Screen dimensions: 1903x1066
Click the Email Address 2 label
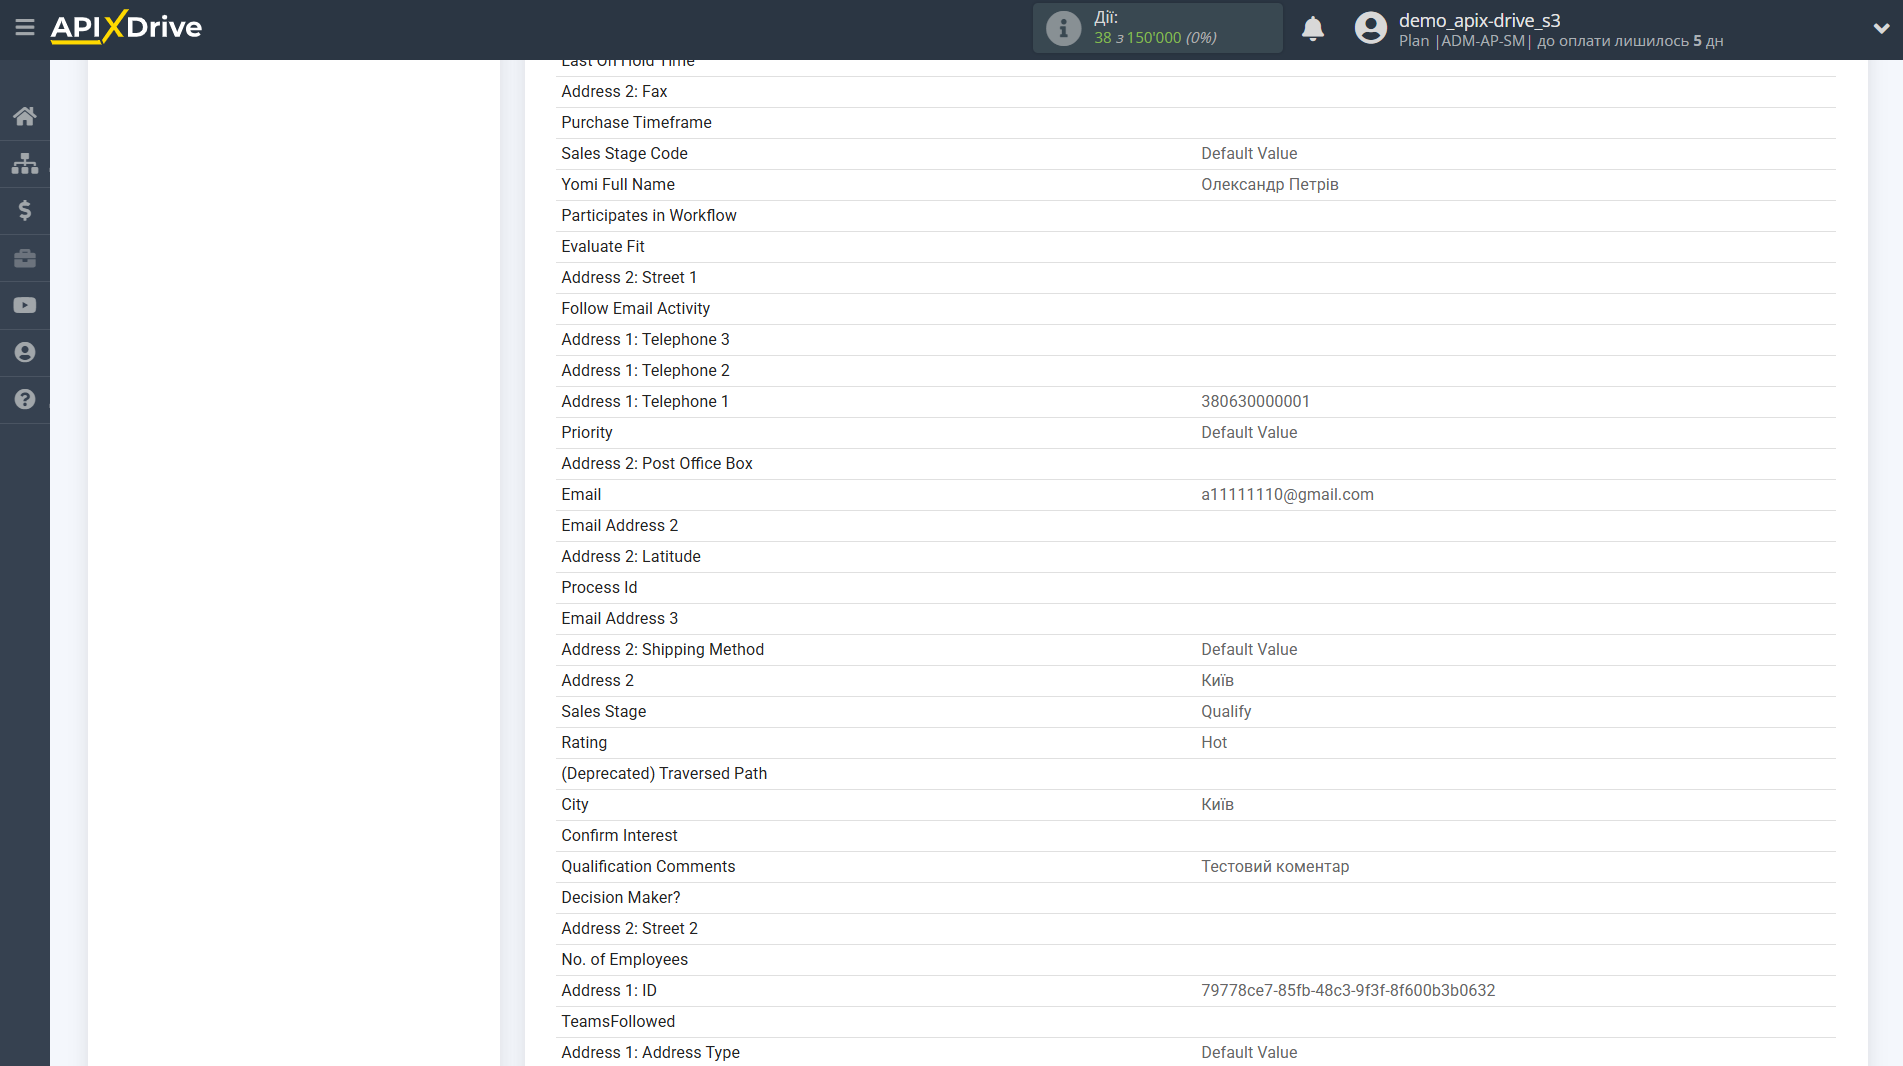(619, 525)
